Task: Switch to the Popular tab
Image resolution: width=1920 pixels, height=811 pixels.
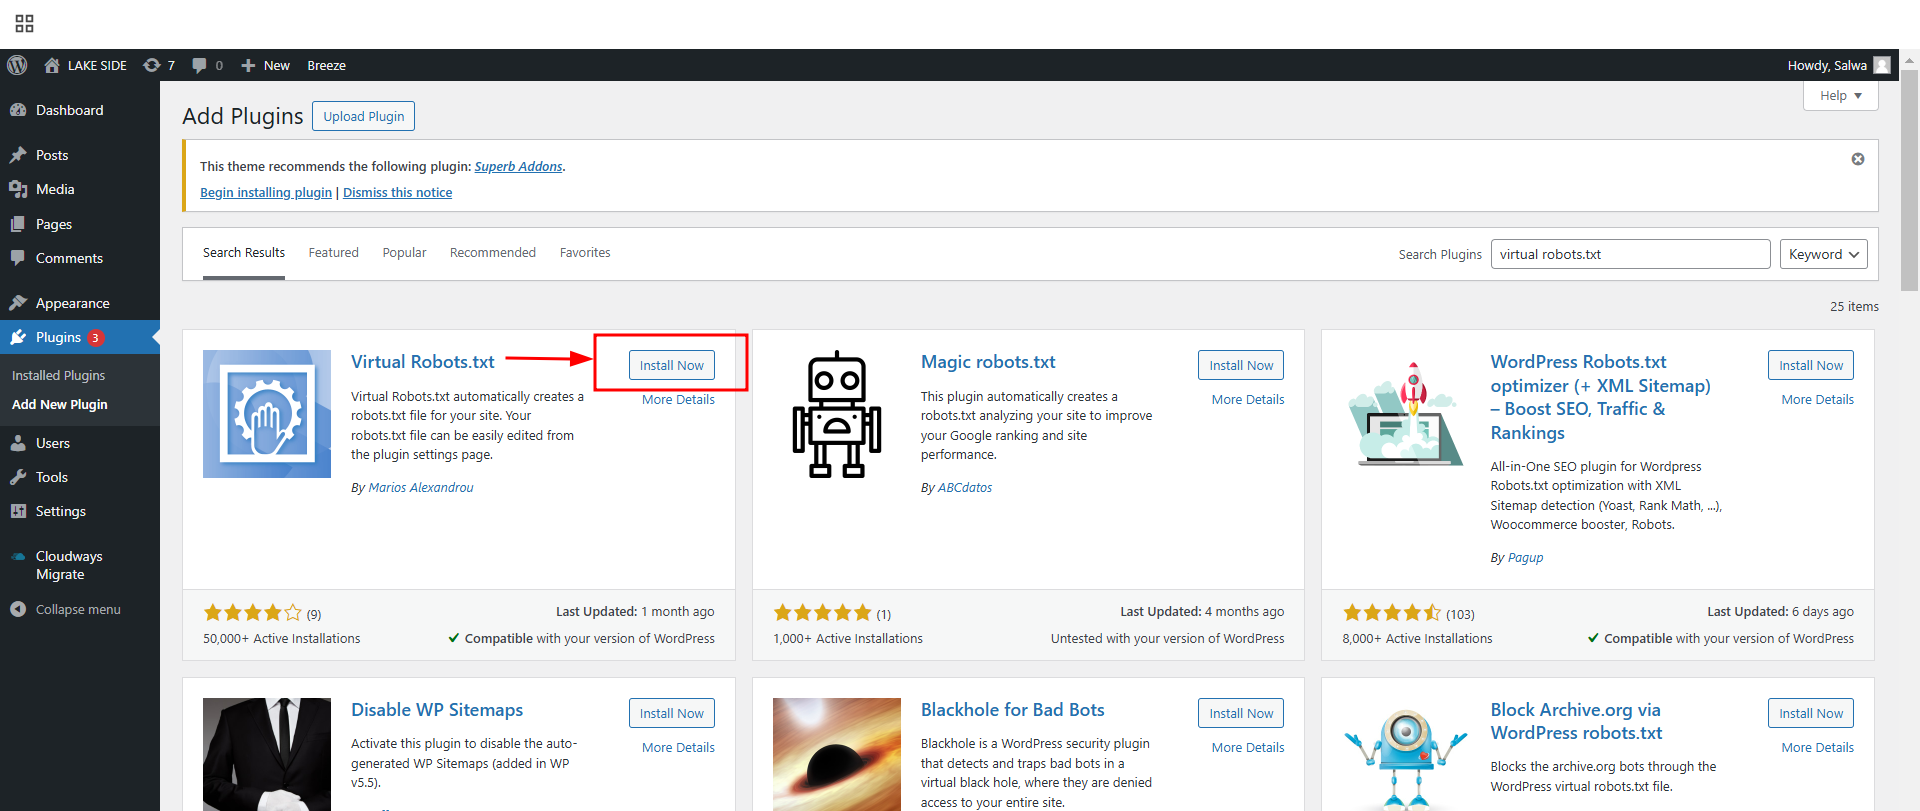Action: click(x=404, y=253)
